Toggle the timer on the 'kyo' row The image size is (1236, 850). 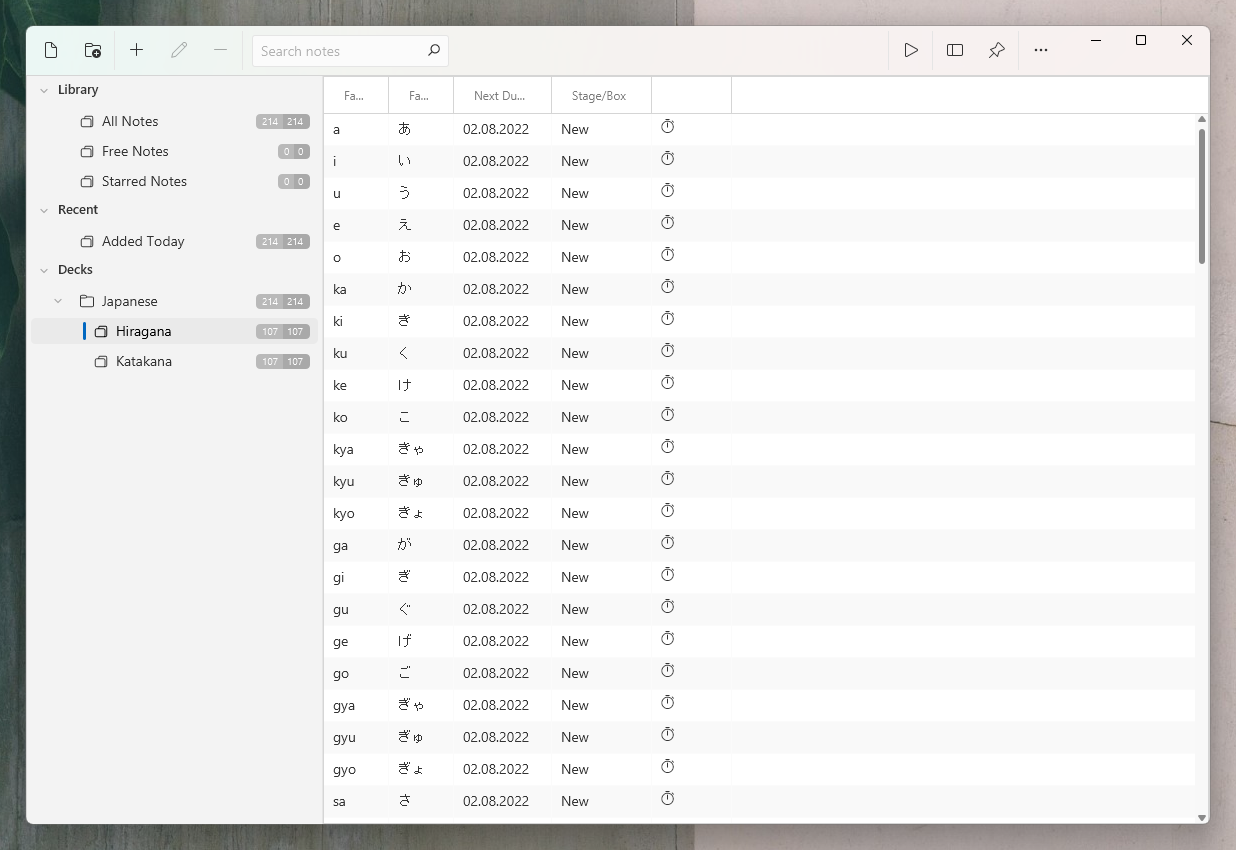pos(667,511)
